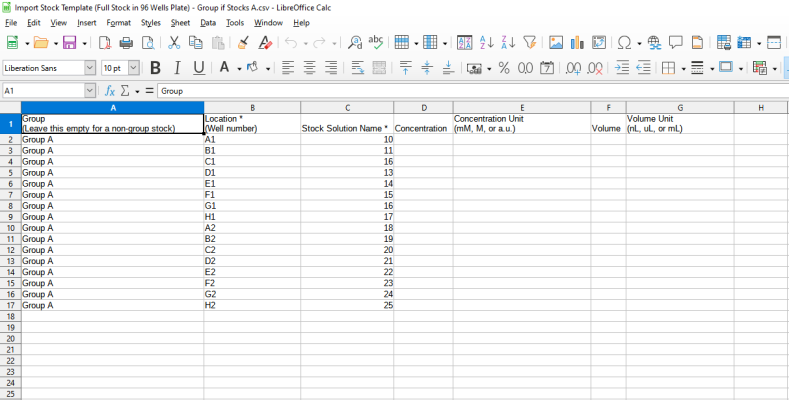
Task: Expand the Liberation Sans font name dropdown
Action: [x=91, y=68]
